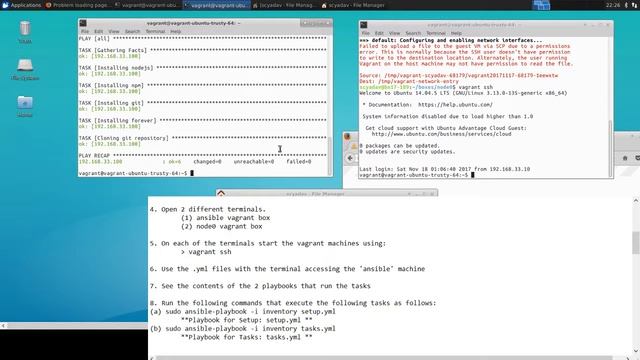Open Search menu in the right terminal
640x360 pixels.
pos(413,33)
